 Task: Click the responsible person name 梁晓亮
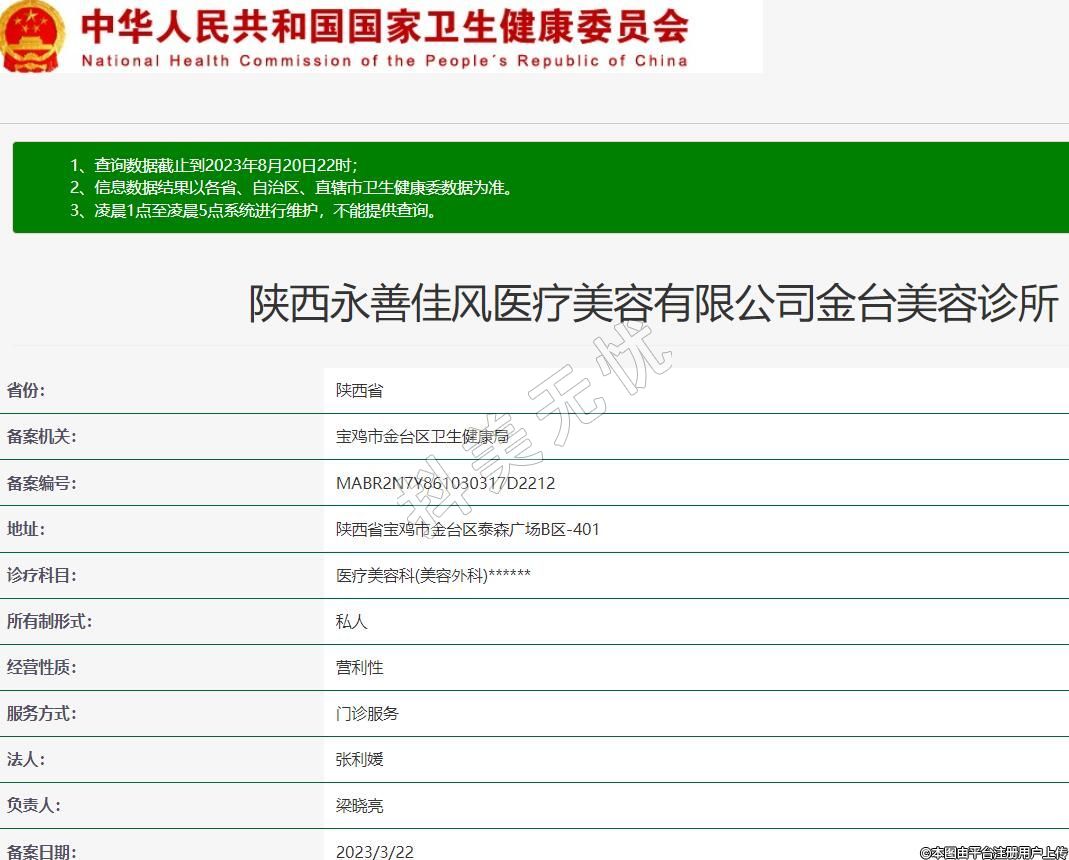pyautogui.click(x=359, y=805)
